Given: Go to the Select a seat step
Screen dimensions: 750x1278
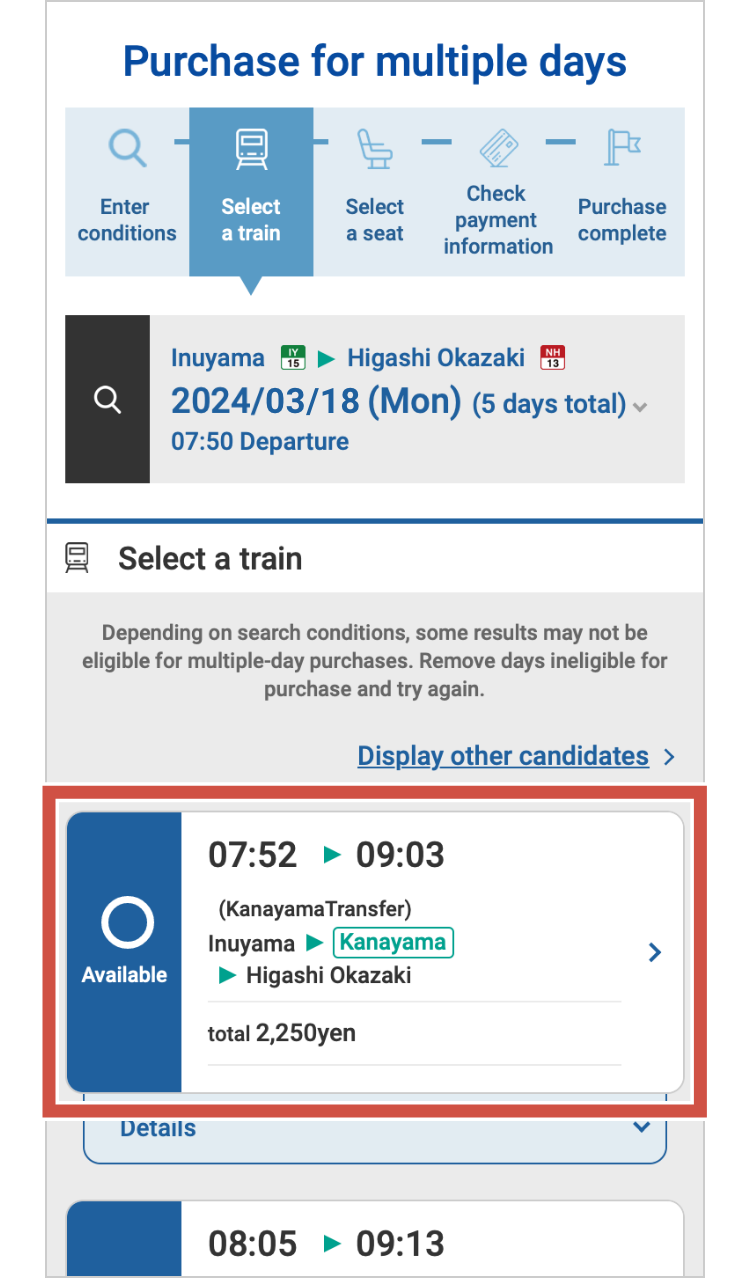Looking at the screenshot, I should 375,220.
